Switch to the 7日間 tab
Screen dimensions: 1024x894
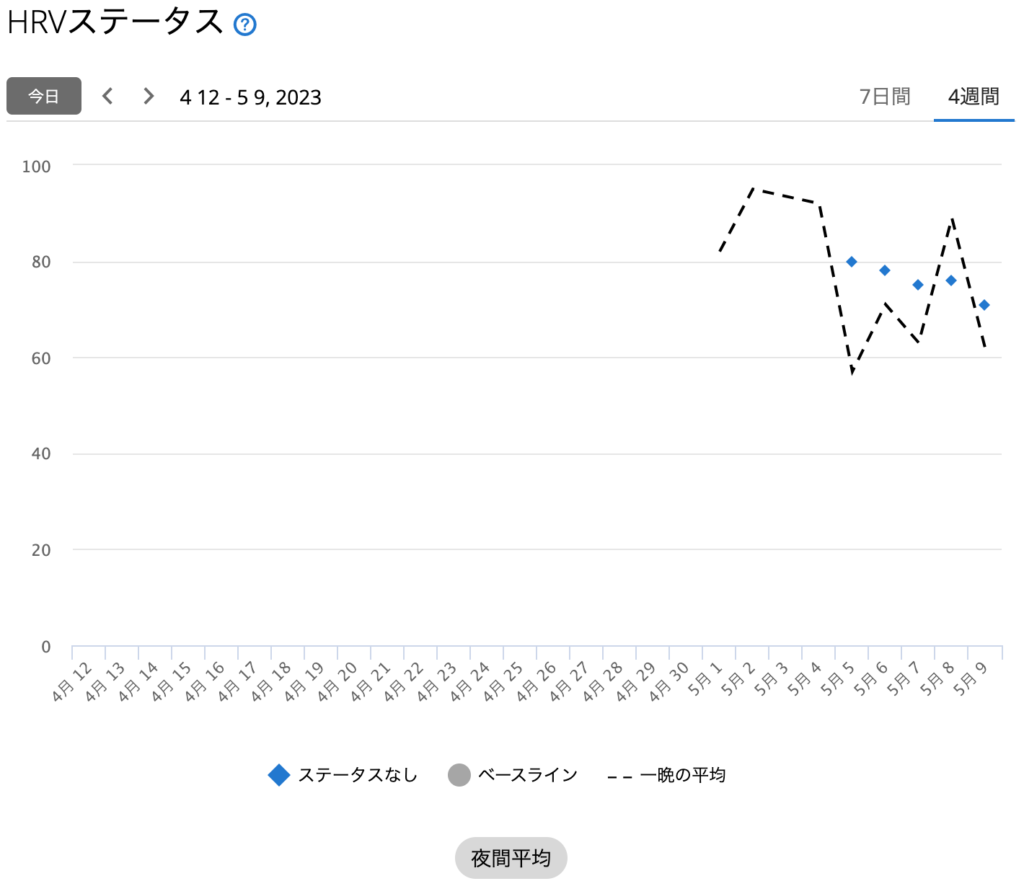[885, 97]
